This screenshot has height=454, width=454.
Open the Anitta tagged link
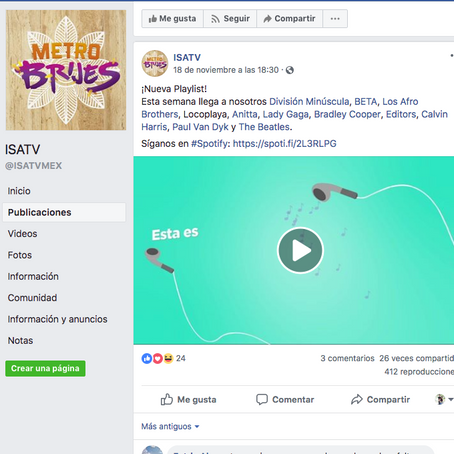(245, 114)
